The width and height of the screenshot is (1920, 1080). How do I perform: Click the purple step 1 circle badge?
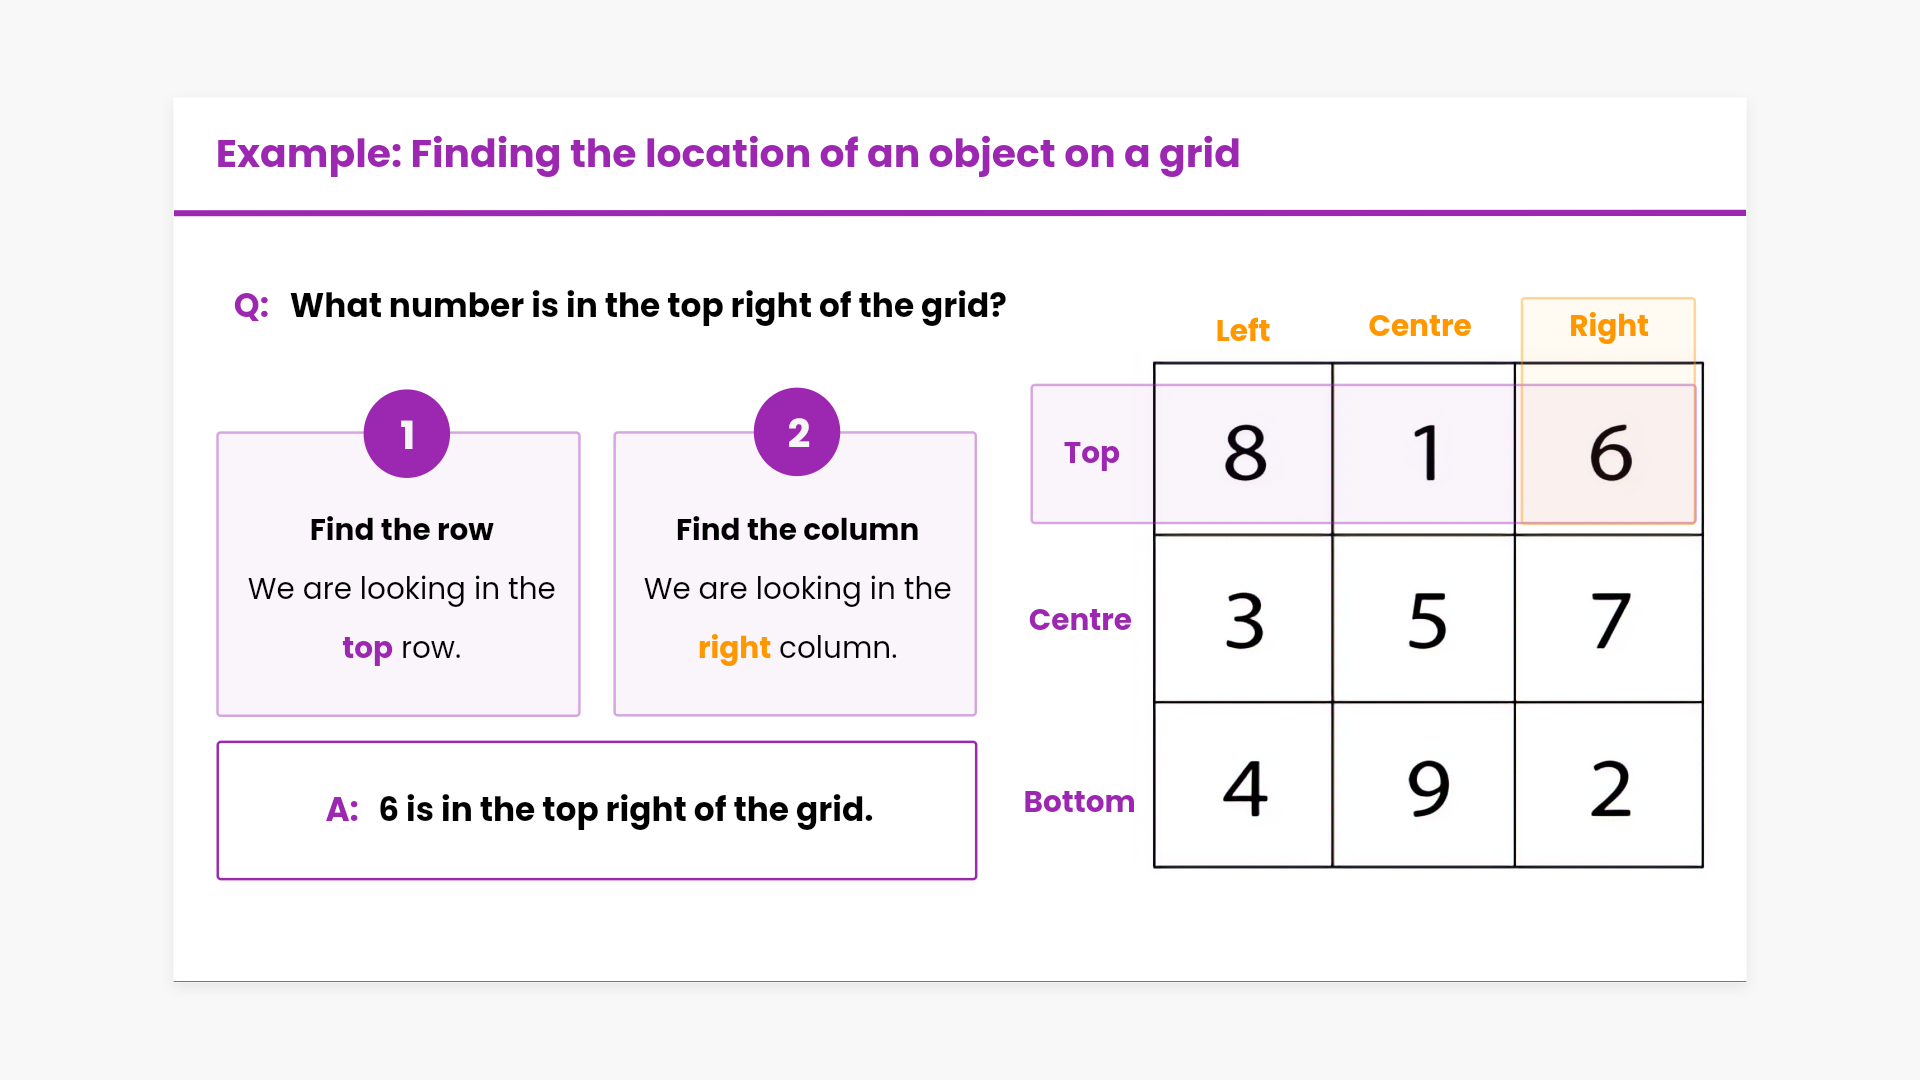pos(406,434)
